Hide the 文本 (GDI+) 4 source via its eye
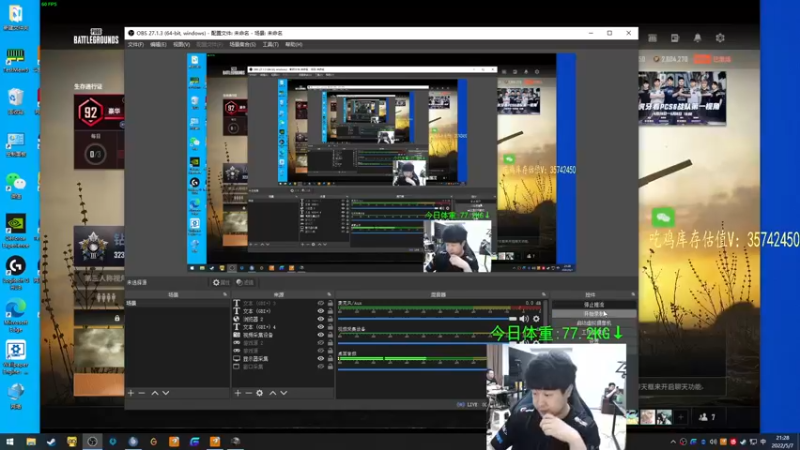The image size is (800, 450). coord(320,327)
